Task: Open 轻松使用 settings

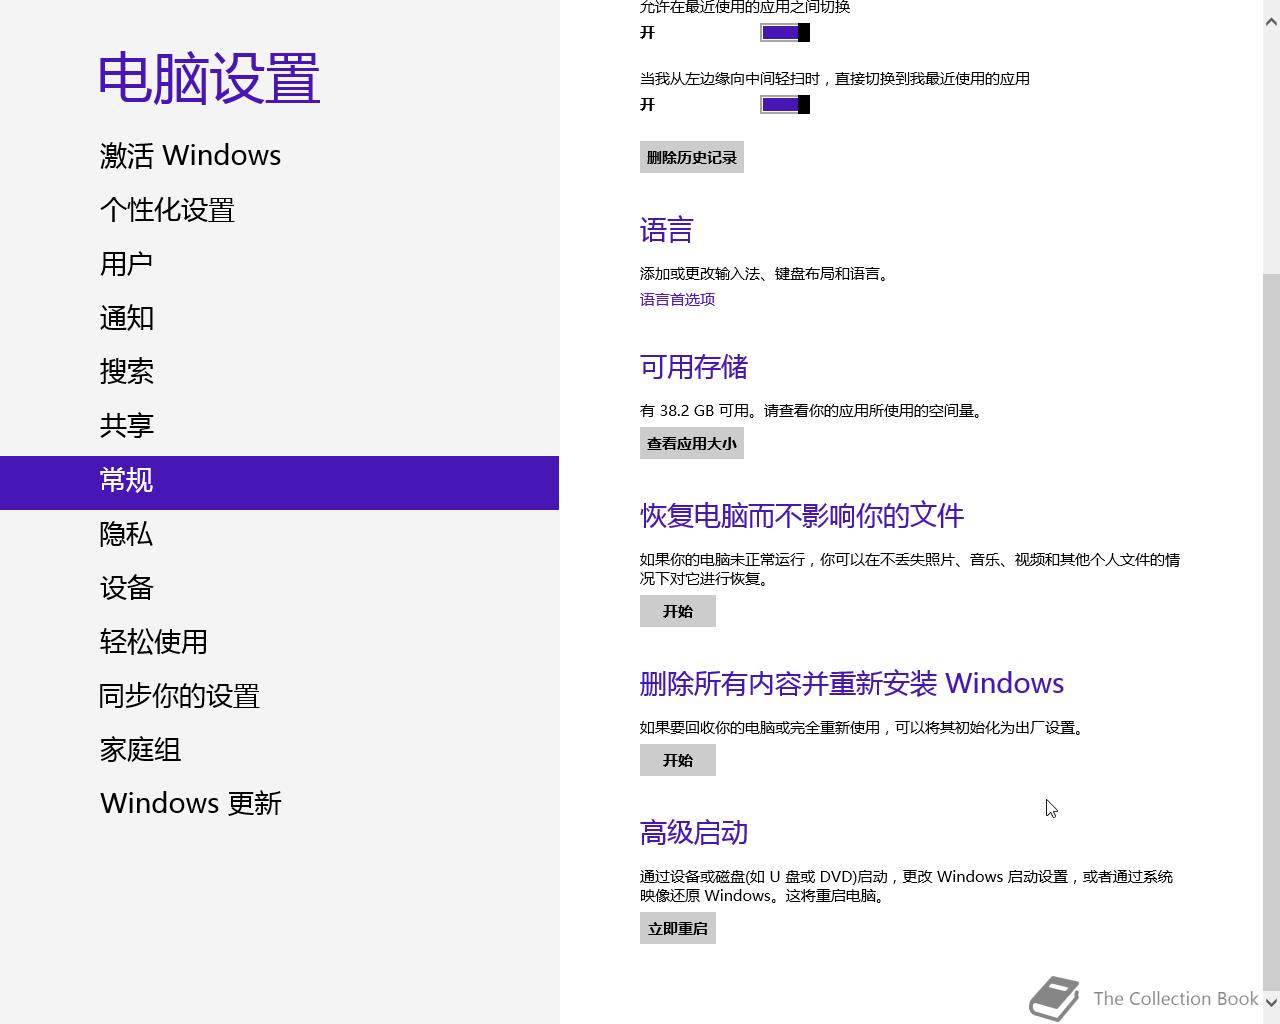Action: (x=153, y=642)
